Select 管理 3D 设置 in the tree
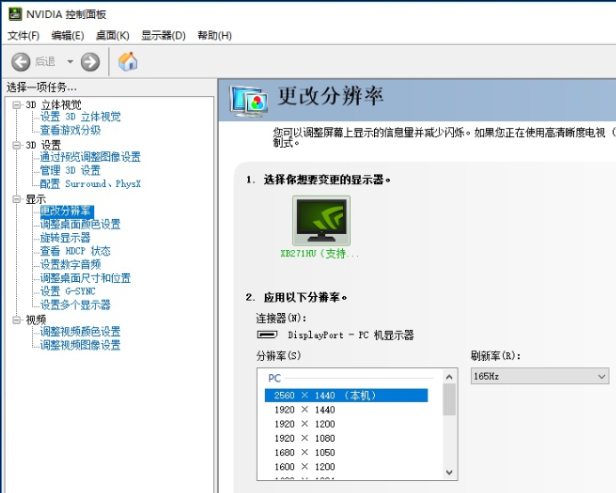 click(x=70, y=171)
